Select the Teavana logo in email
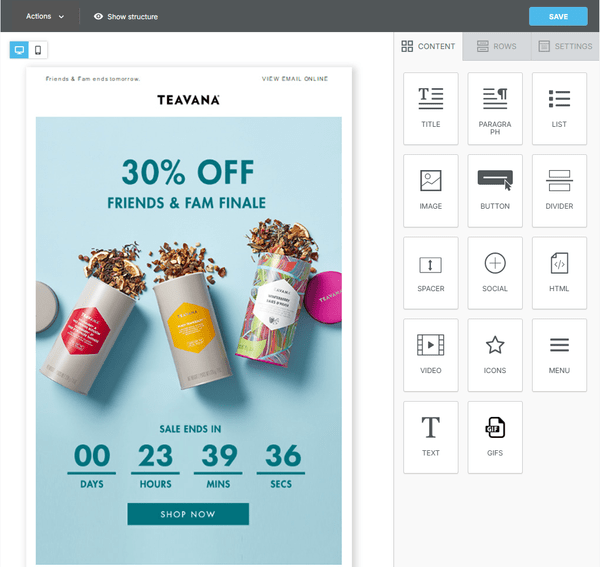600x567 pixels. click(188, 100)
